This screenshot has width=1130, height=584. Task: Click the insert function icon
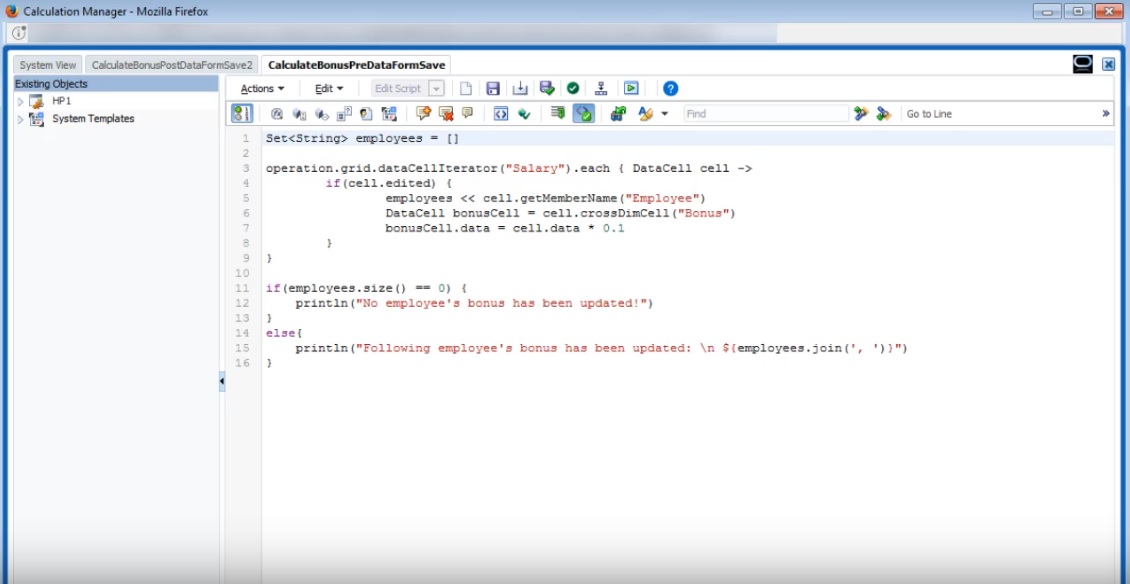(278, 113)
